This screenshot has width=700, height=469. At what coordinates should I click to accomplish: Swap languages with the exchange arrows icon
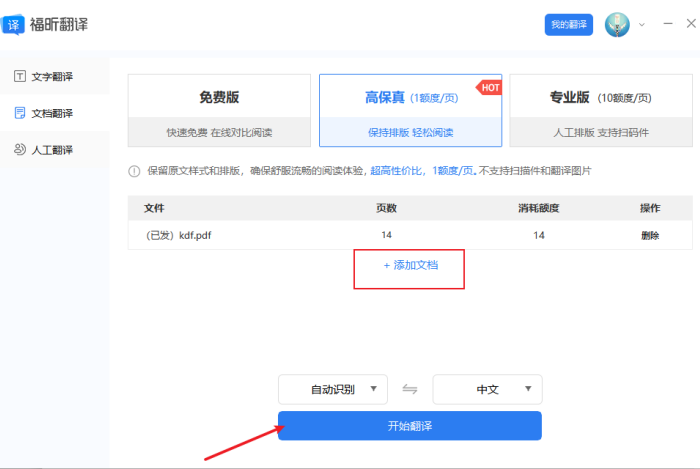click(410, 389)
